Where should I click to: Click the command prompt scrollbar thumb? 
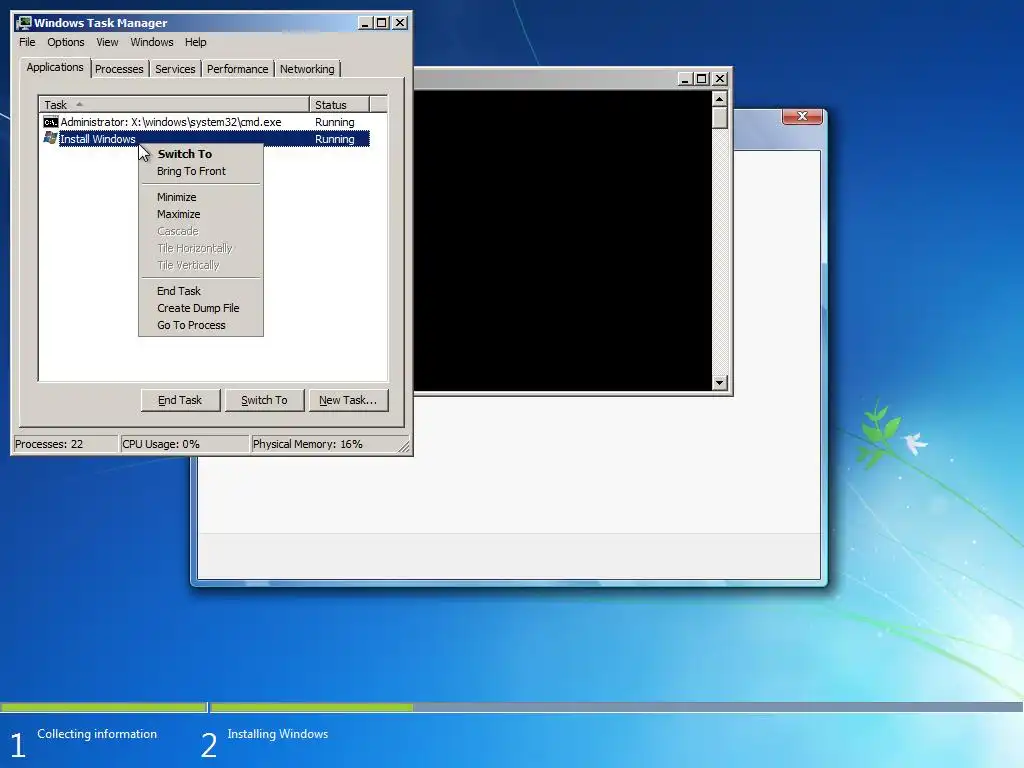tap(720, 118)
